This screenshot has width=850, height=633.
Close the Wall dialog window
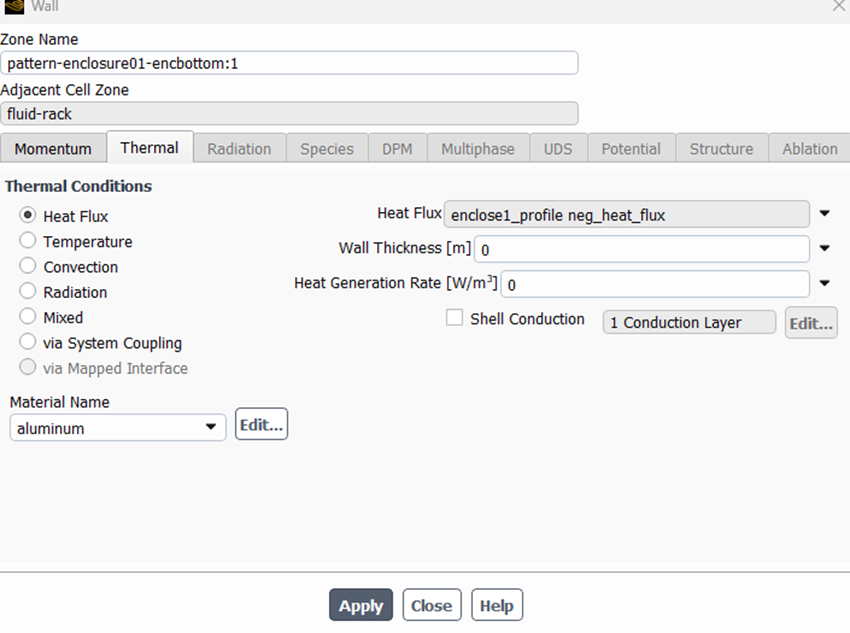tap(838, 6)
